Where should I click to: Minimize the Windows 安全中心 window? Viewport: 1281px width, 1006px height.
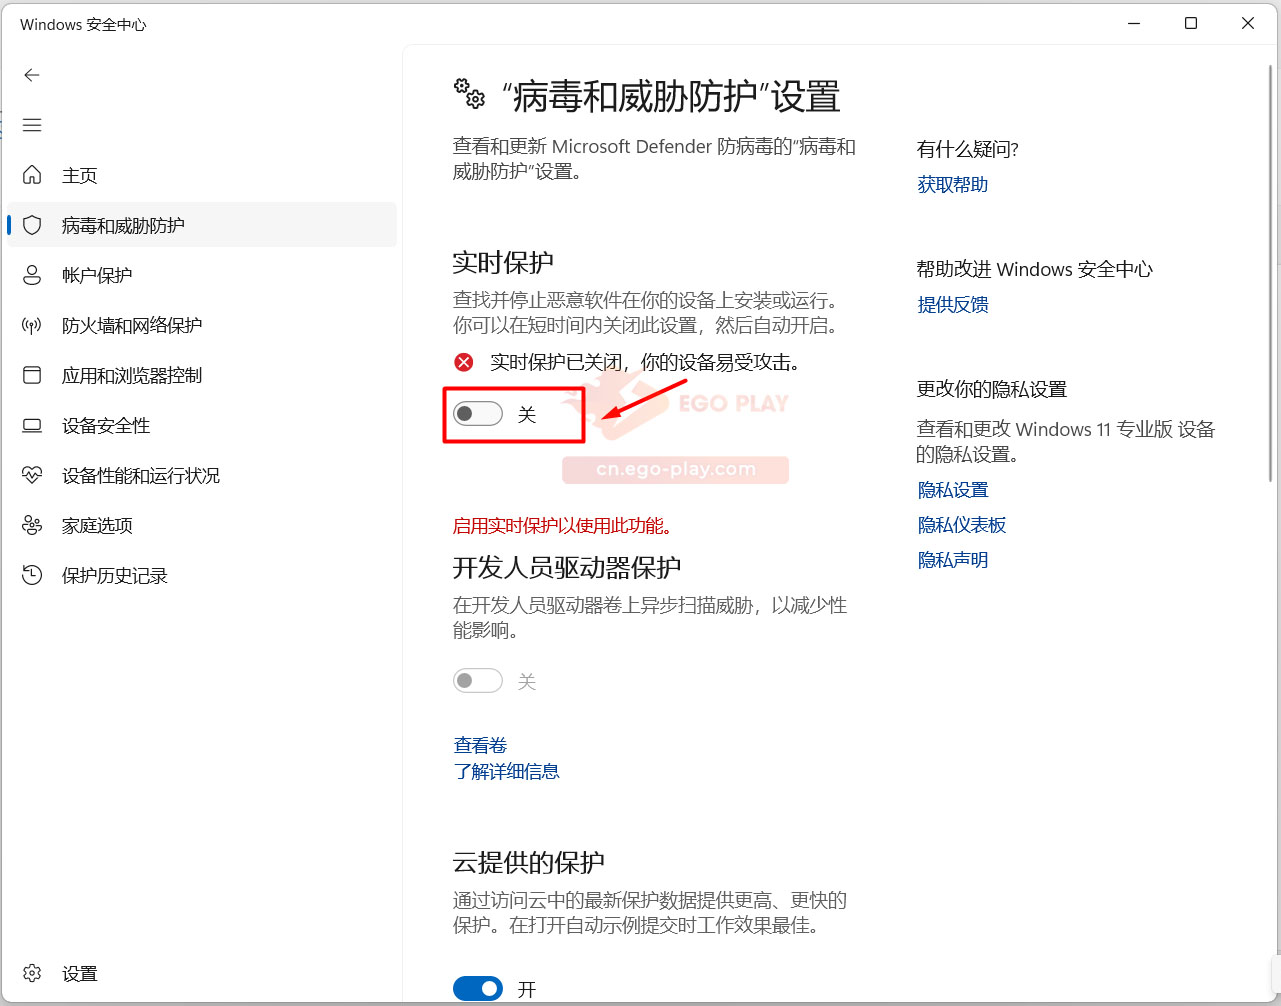[x=1134, y=23]
